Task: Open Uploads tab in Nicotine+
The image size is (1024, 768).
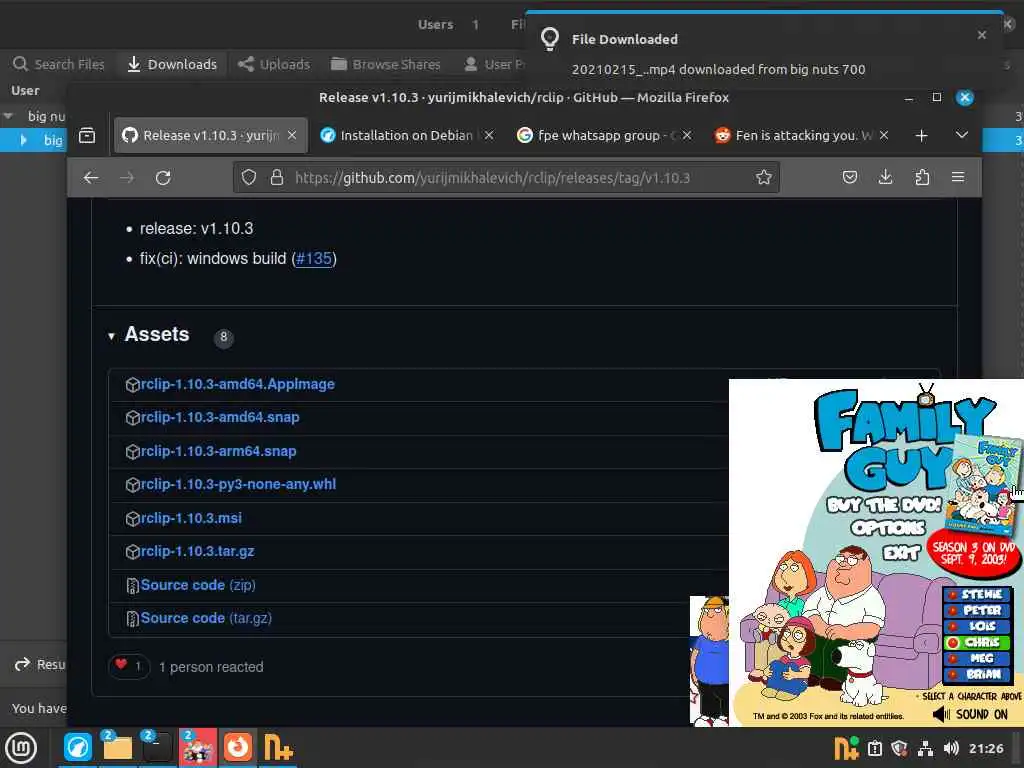Action: point(274,64)
